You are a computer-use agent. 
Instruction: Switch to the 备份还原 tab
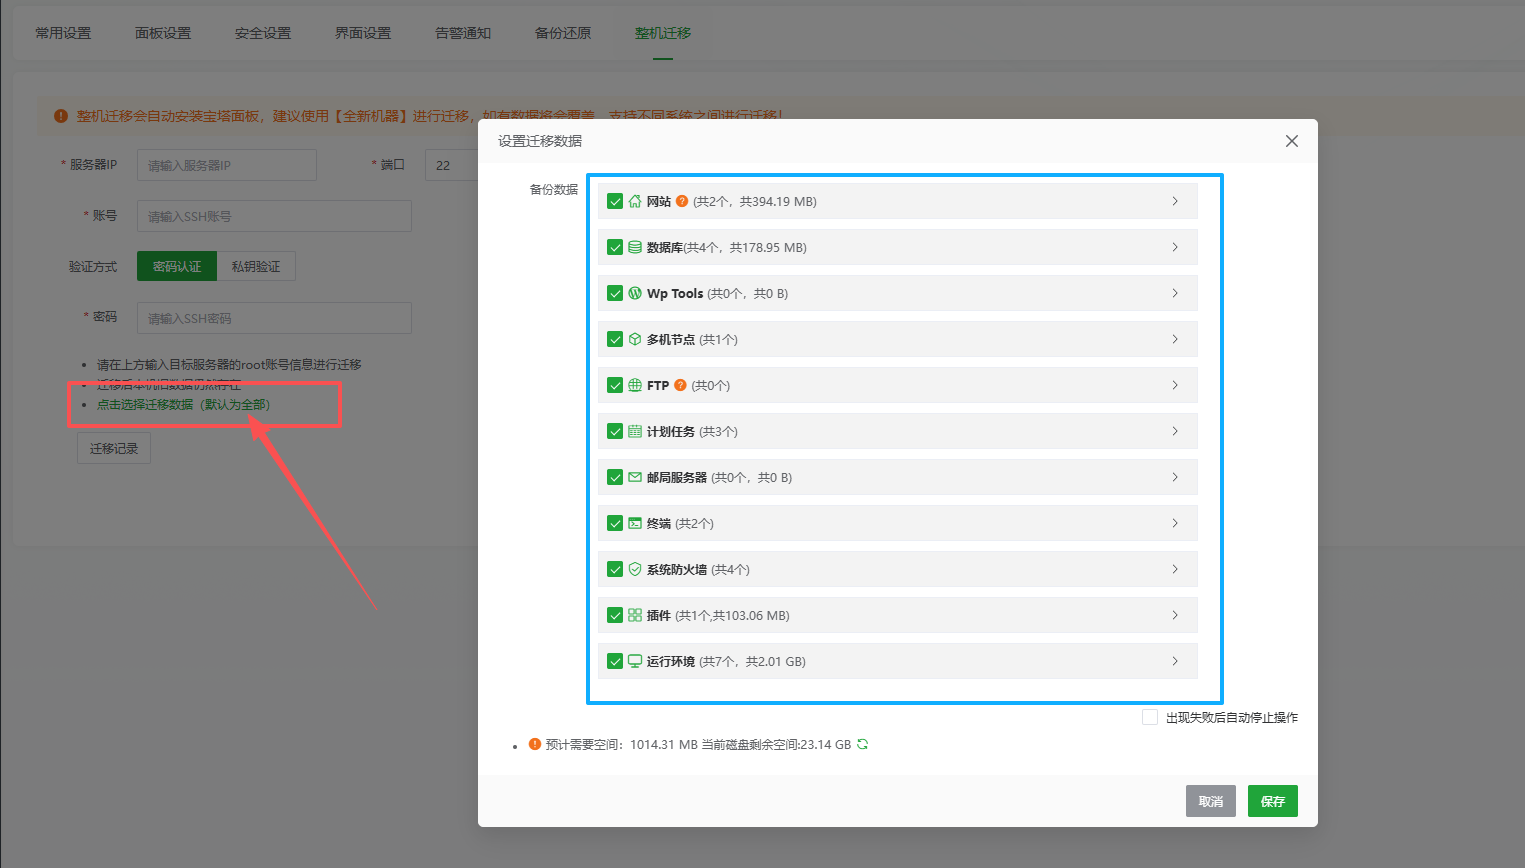[x=563, y=33]
